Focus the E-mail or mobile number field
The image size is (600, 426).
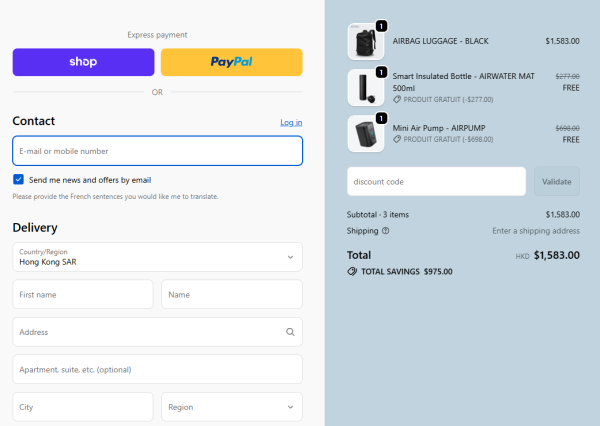pyautogui.click(x=157, y=151)
